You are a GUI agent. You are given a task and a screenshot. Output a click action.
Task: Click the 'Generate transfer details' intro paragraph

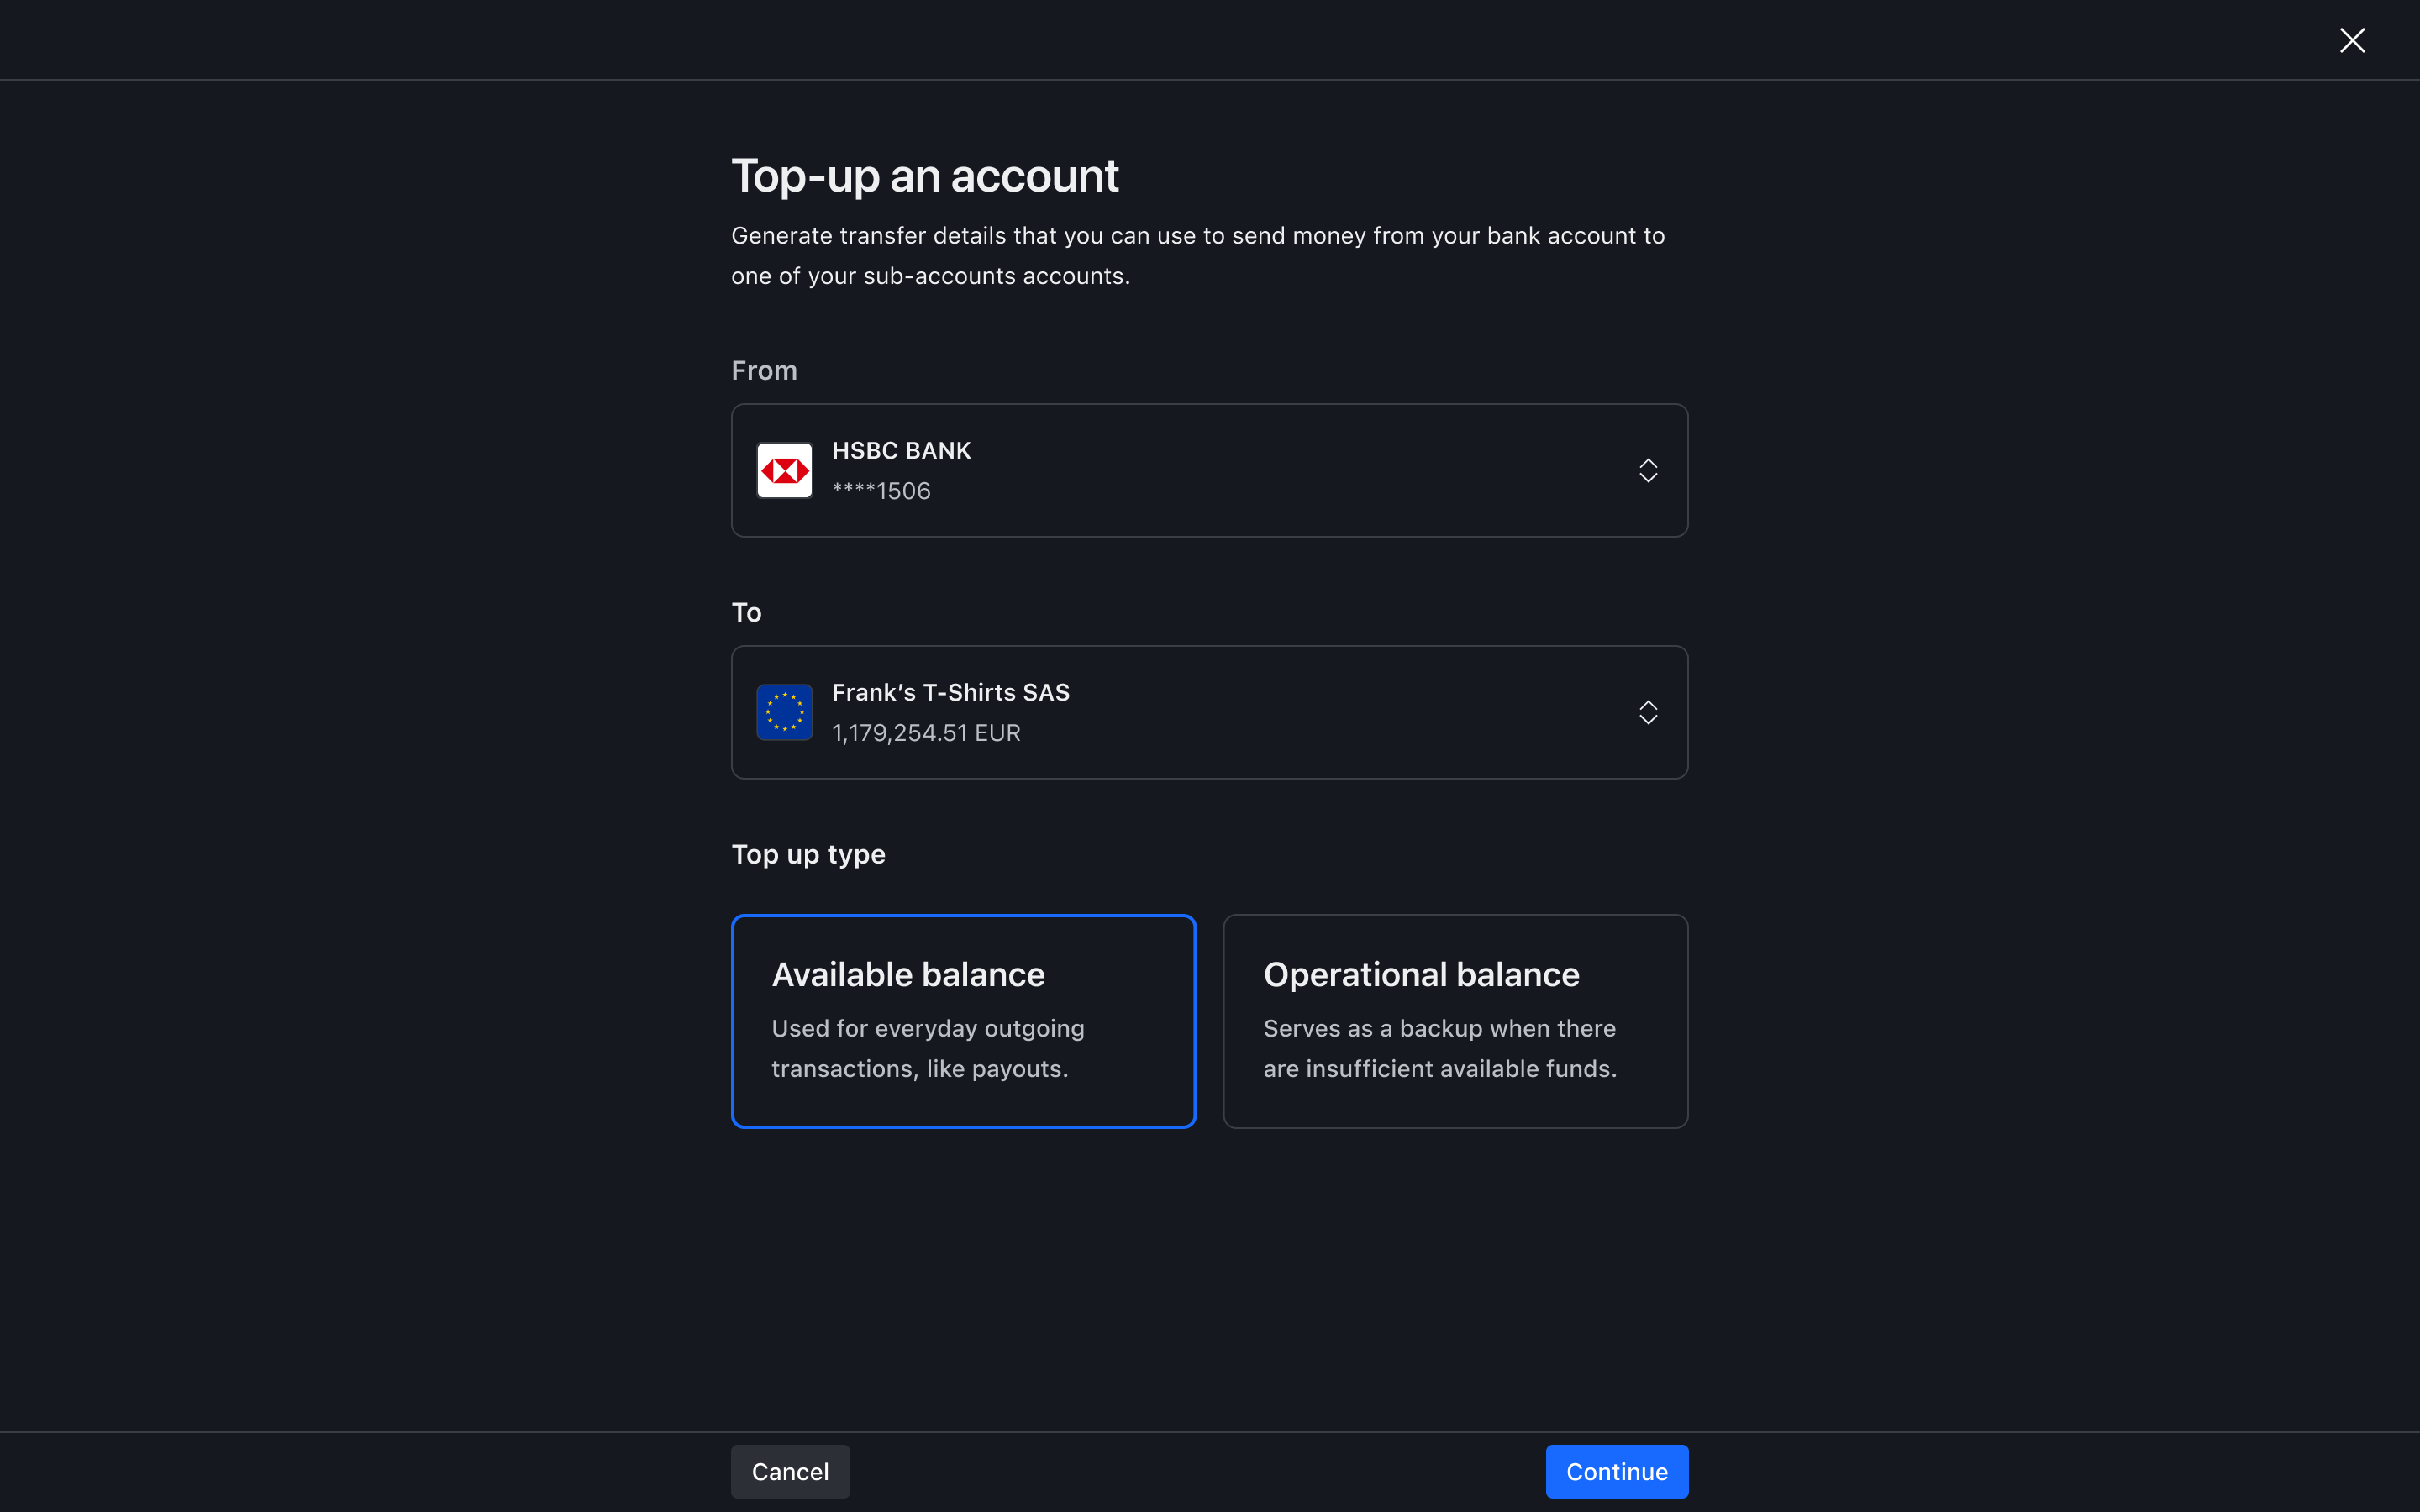tap(1198, 256)
